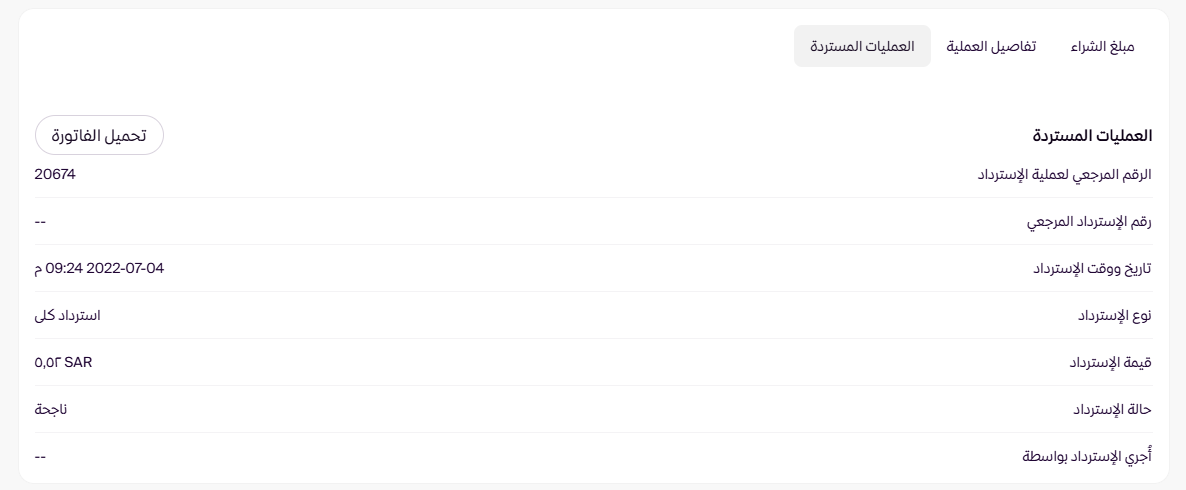Download the invoice via تحميل الفاتورة button

click(99, 136)
